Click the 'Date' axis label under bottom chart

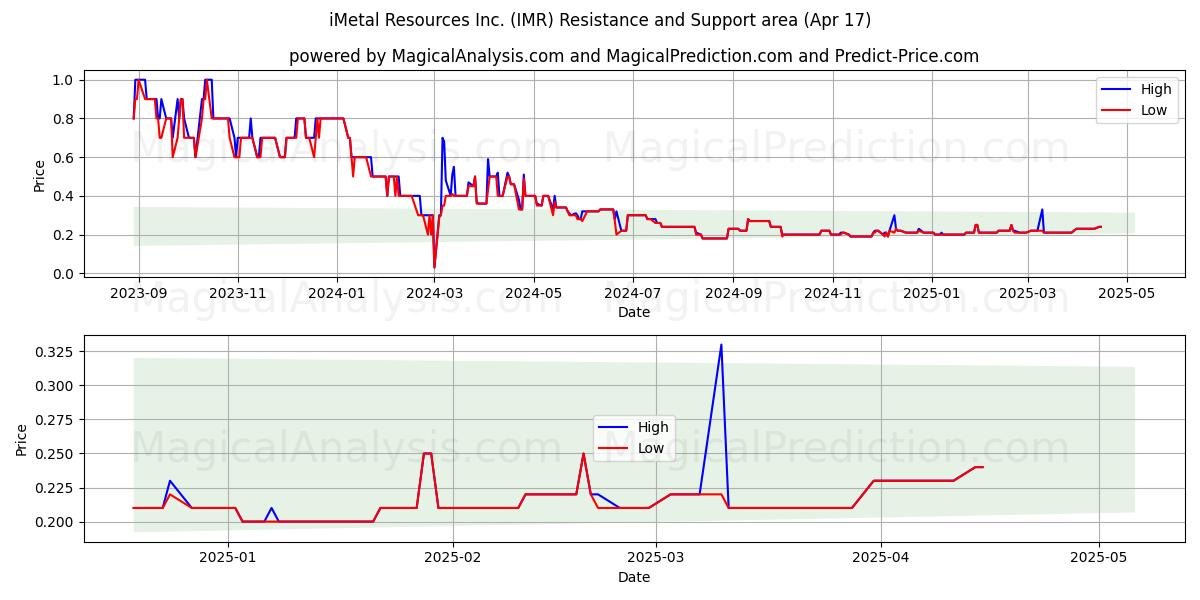point(634,578)
